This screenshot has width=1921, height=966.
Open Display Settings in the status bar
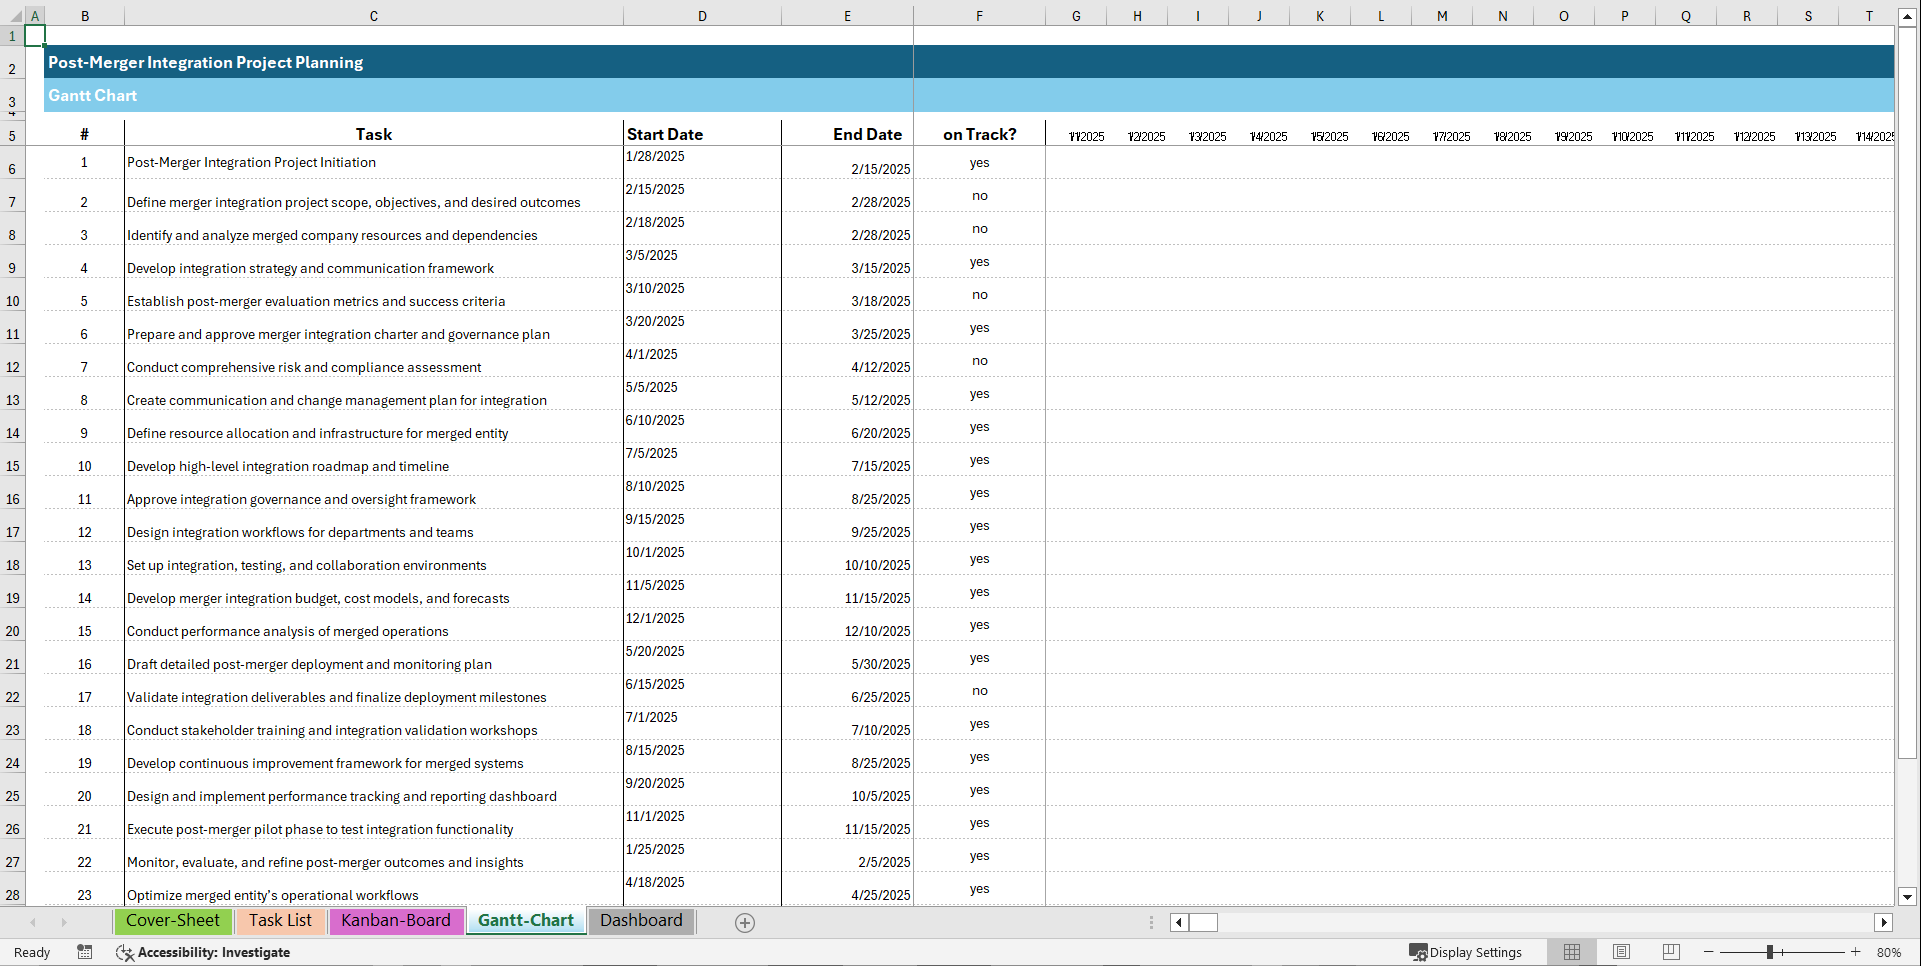[x=1468, y=952]
